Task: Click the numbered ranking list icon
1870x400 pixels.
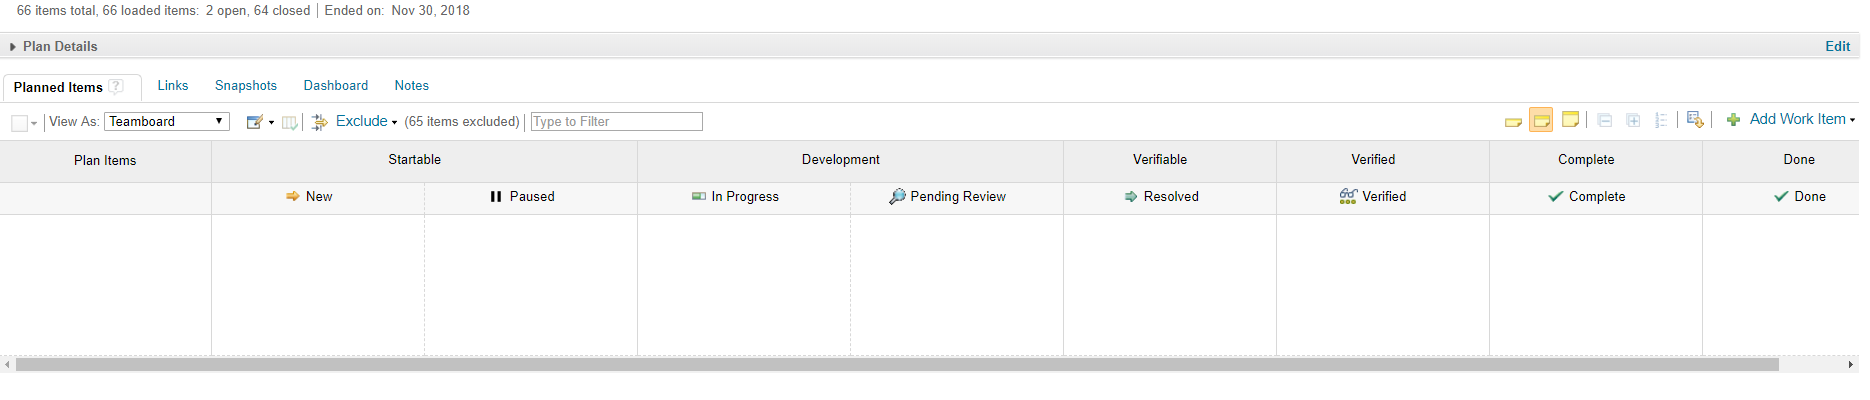Action: pos(1661,121)
